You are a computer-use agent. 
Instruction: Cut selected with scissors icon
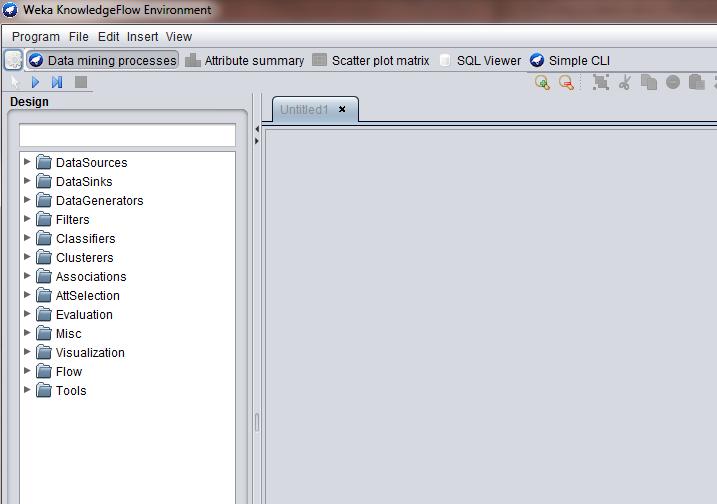point(625,82)
